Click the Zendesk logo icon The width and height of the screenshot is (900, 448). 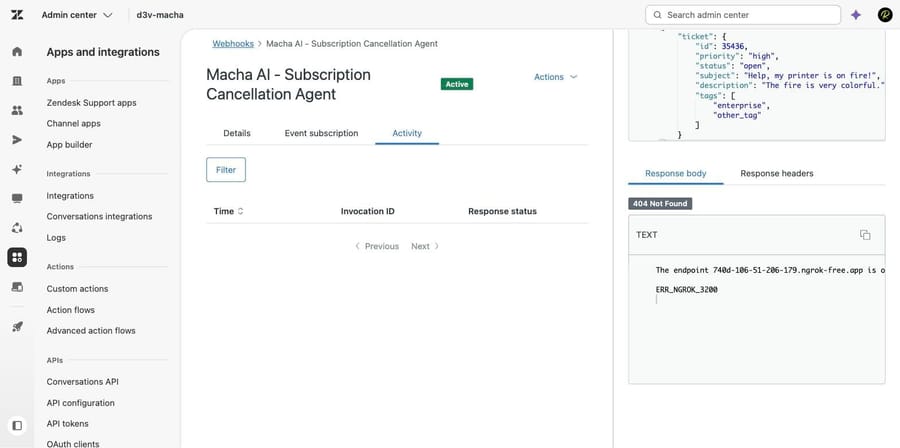17,15
